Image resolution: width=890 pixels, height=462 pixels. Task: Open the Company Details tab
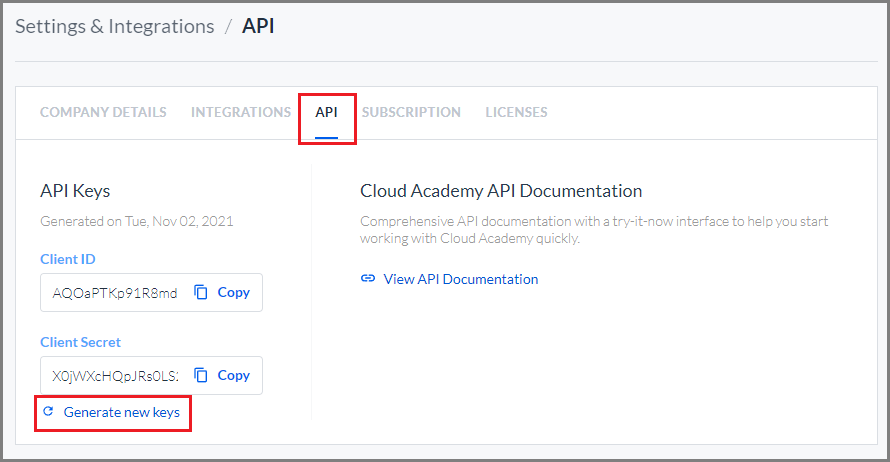click(x=103, y=112)
